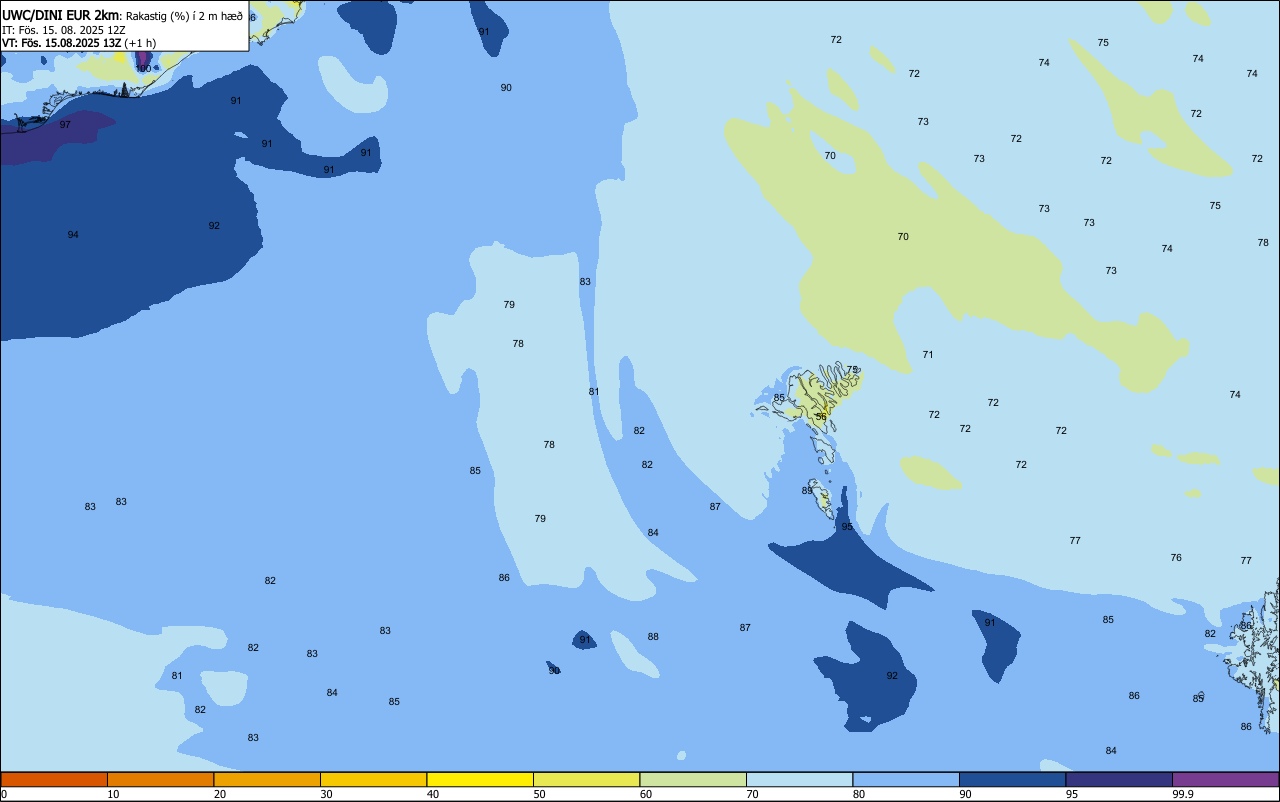Screen dimensions: 1280x802
Task: Click the 'VT: Fös. 15.08.2025 13Z' valid-time line
Action: [61, 43]
